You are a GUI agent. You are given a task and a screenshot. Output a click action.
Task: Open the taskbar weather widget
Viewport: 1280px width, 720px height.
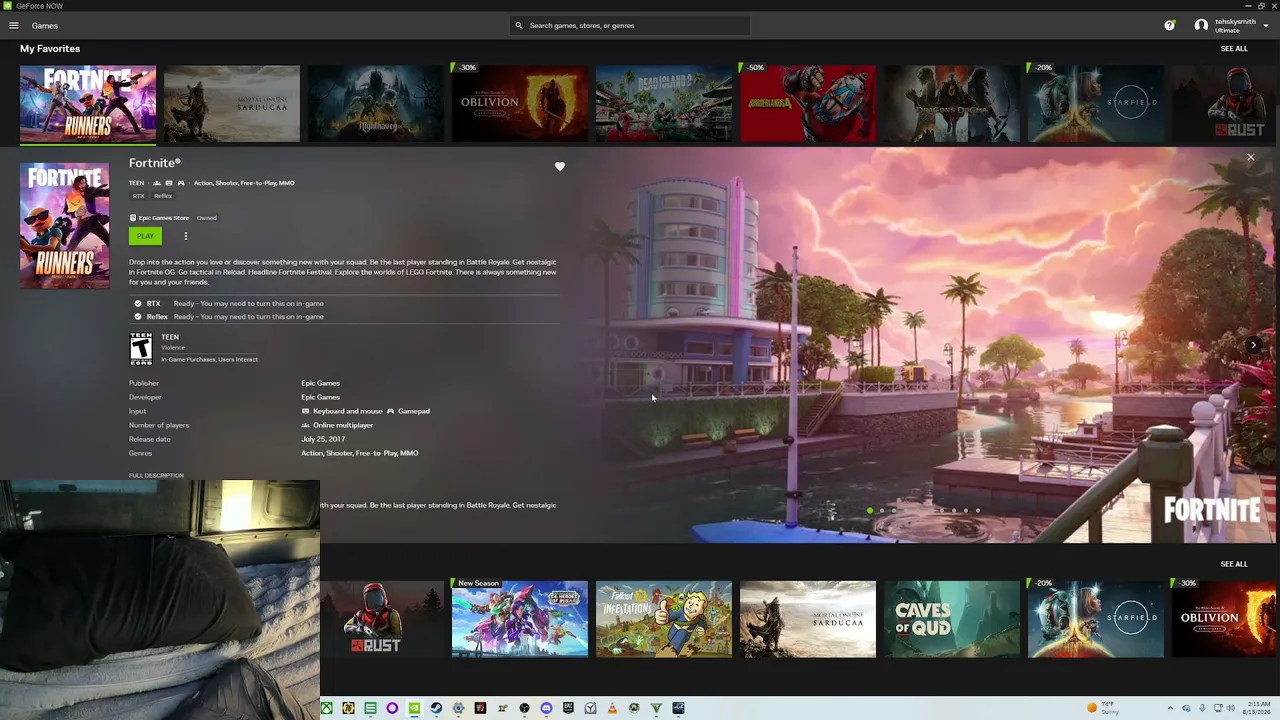coord(1105,708)
